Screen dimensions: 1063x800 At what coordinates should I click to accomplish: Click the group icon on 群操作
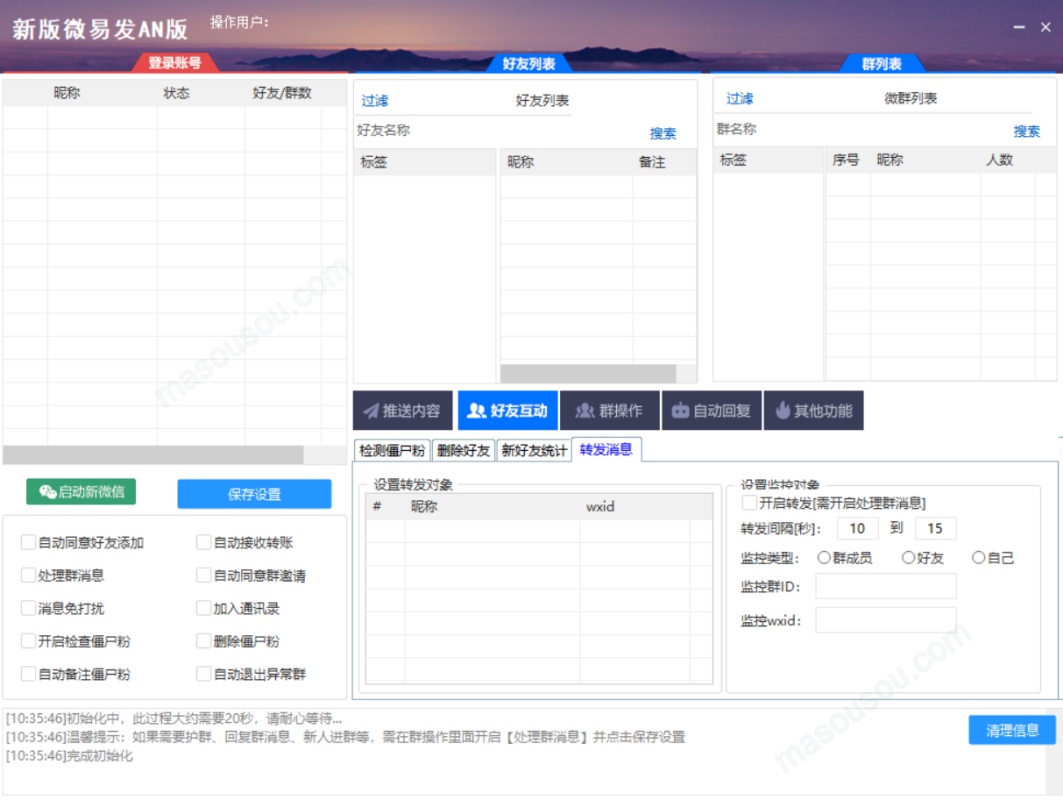[x=584, y=411]
